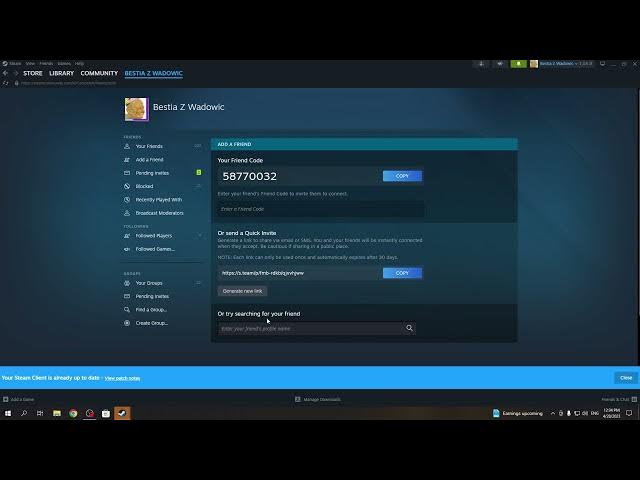Click the Create Group plus icon
The height and width of the screenshot is (480, 640).
(x=127, y=323)
